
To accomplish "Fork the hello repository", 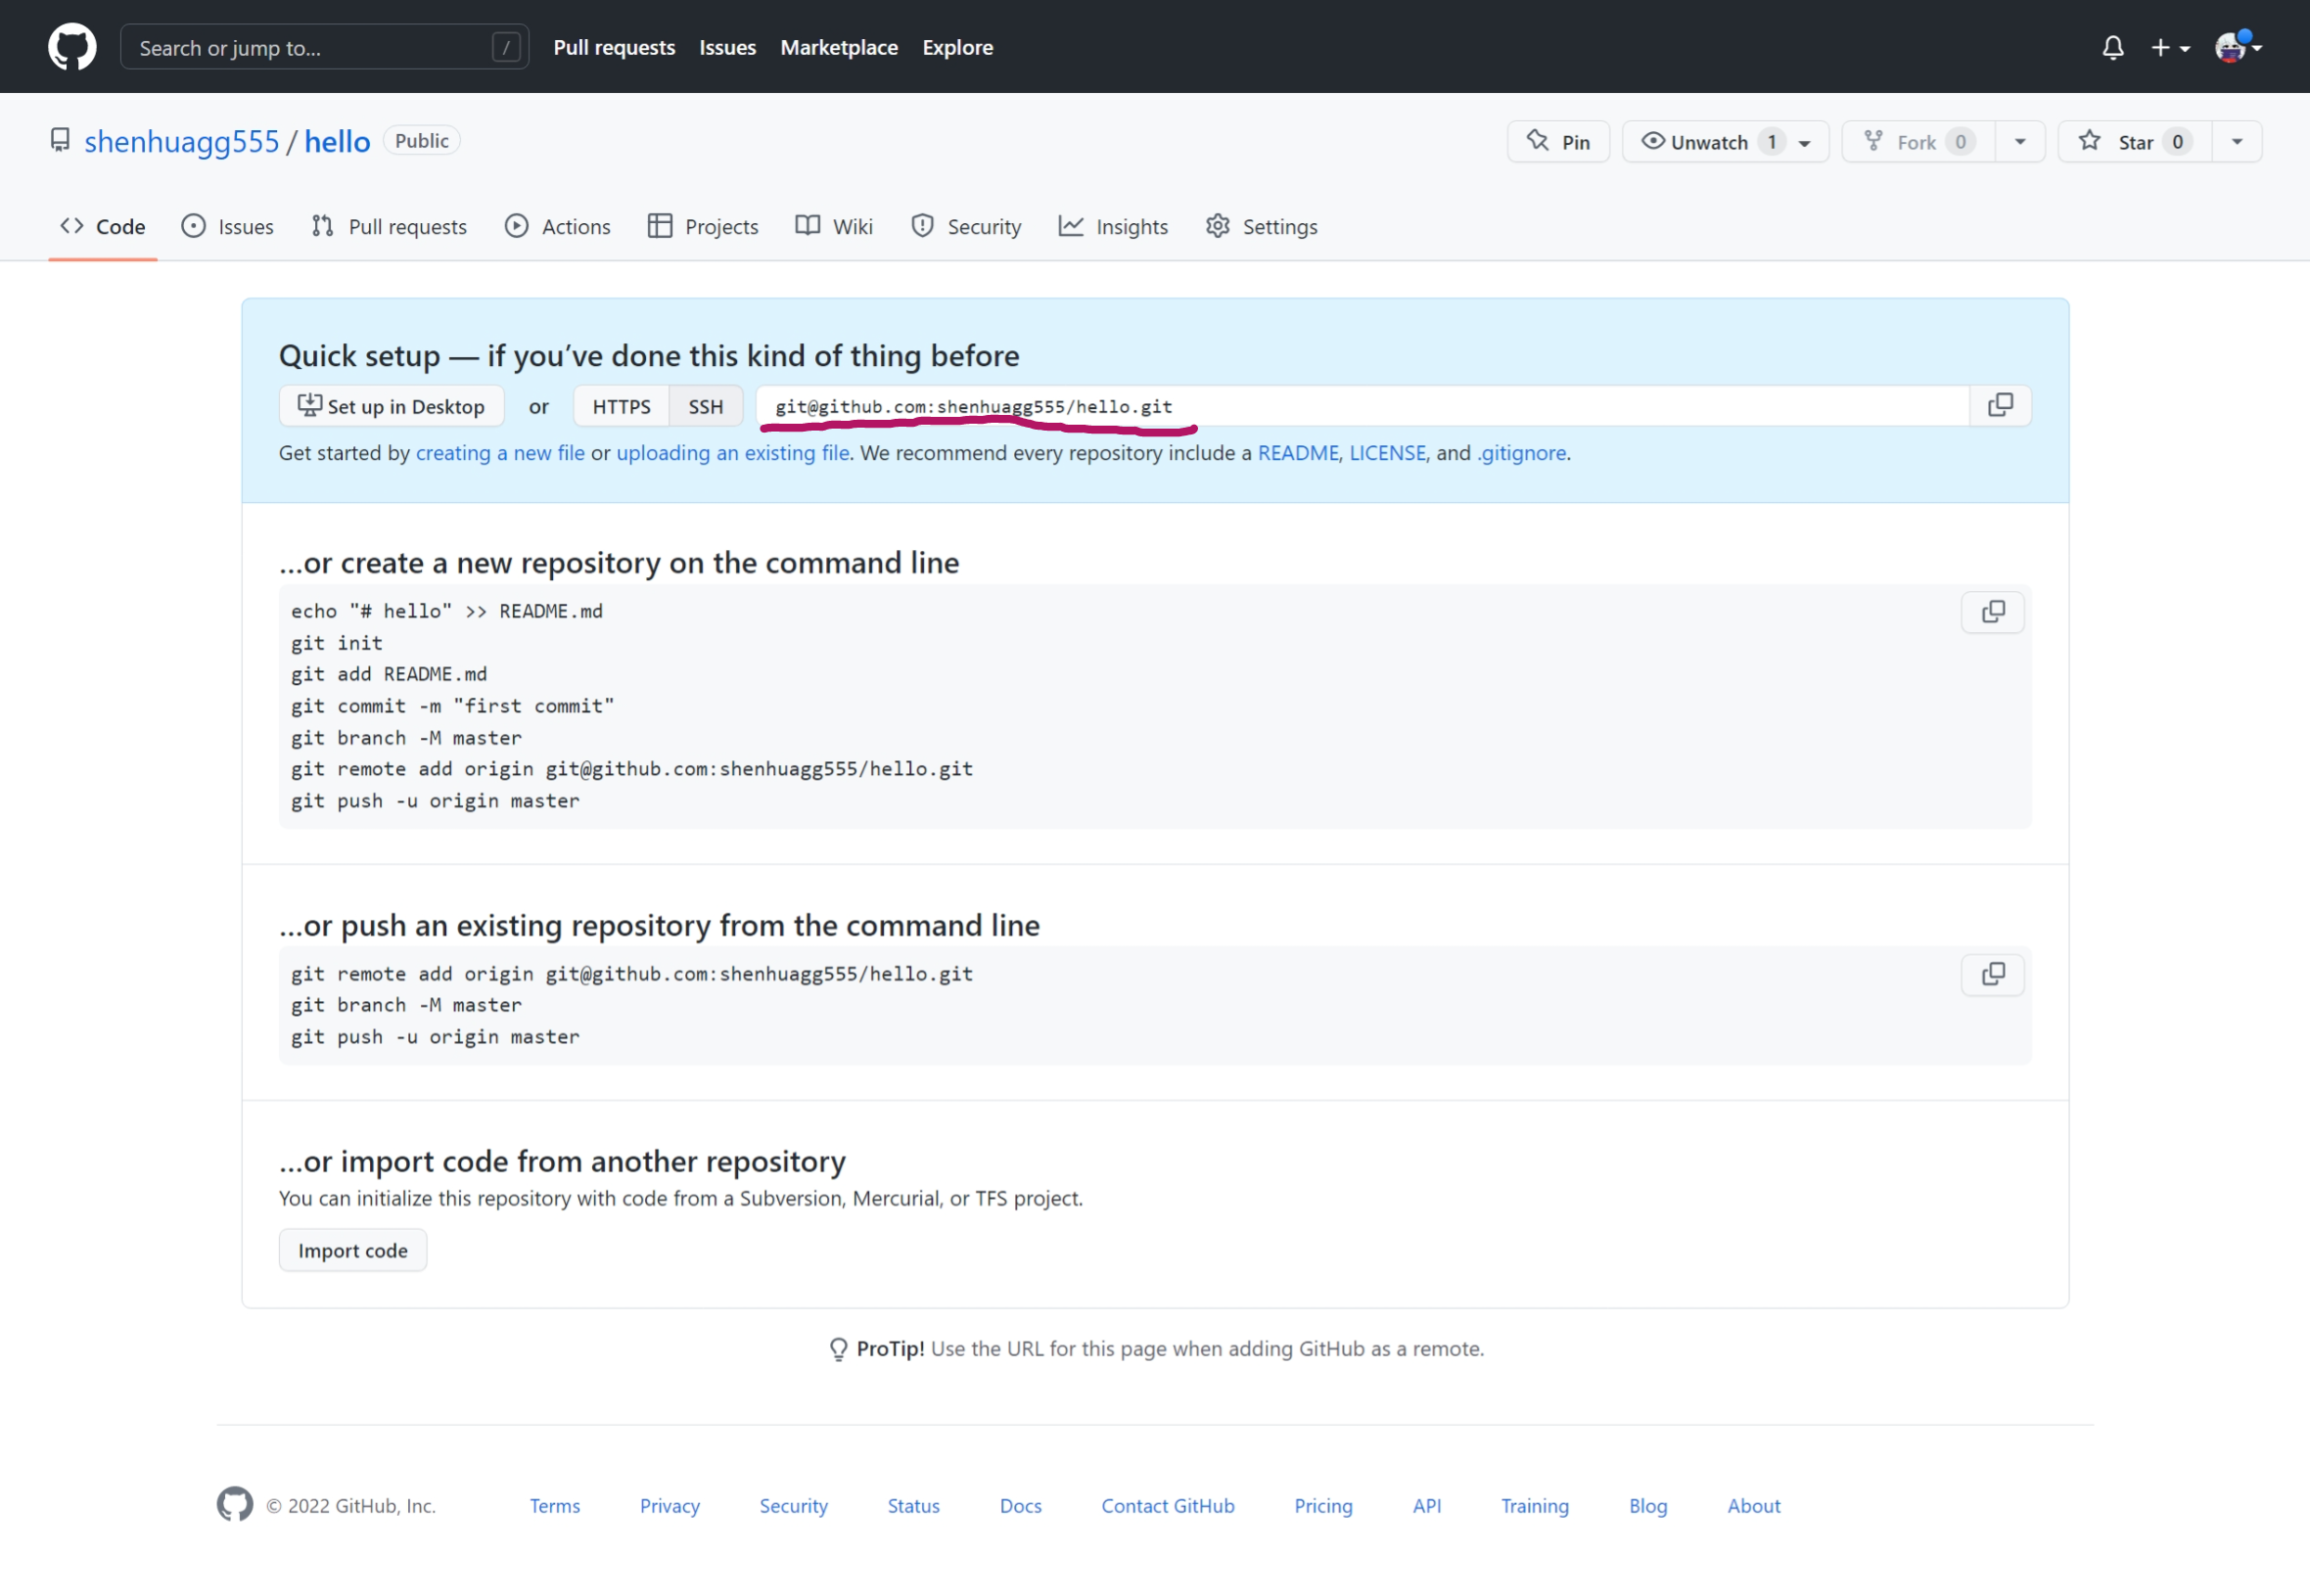I will 1918,141.
